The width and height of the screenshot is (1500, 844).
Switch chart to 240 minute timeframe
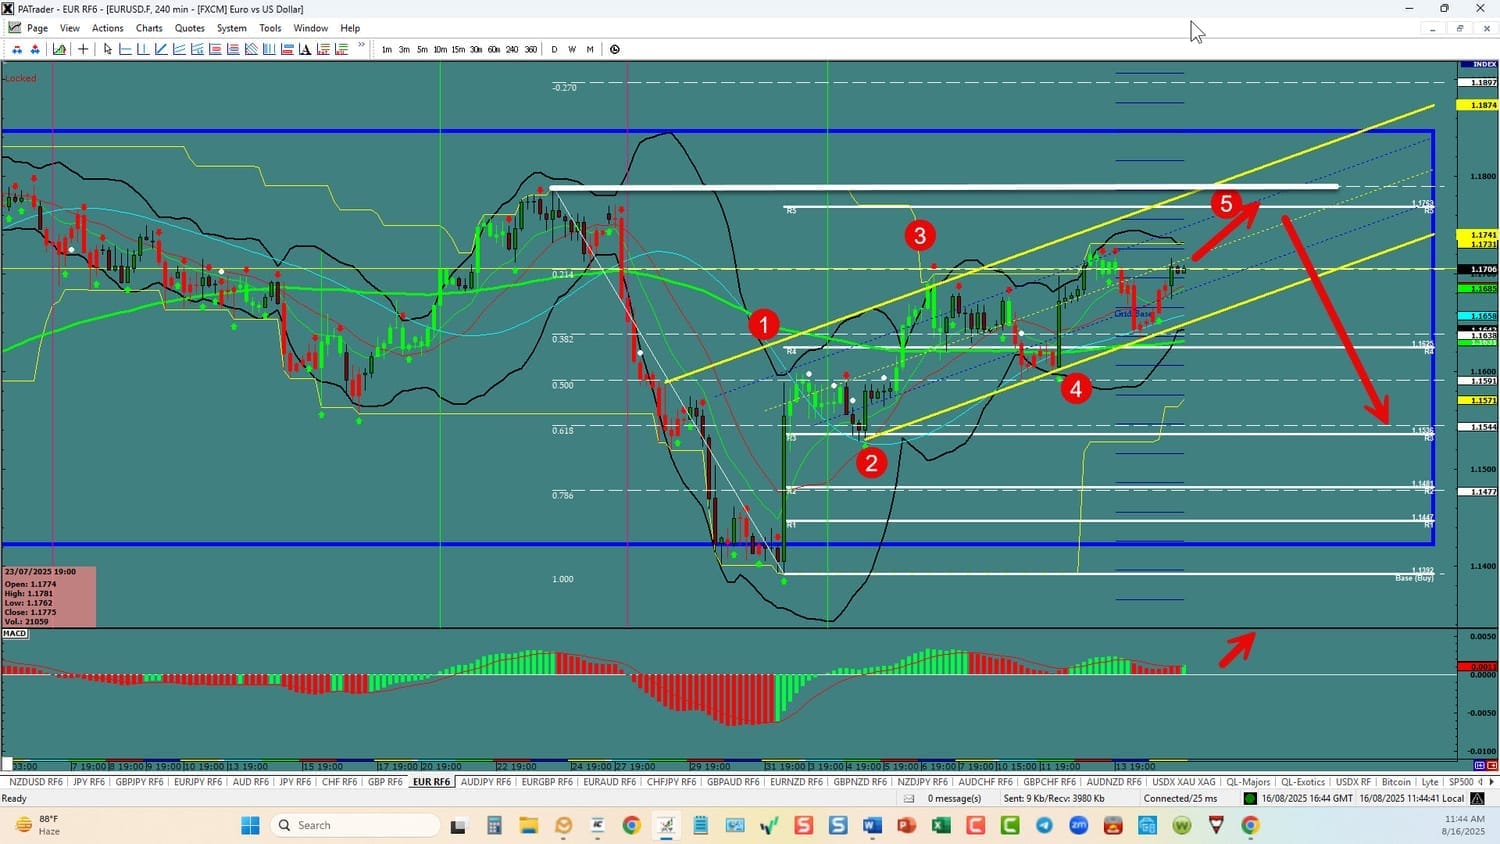click(x=512, y=49)
